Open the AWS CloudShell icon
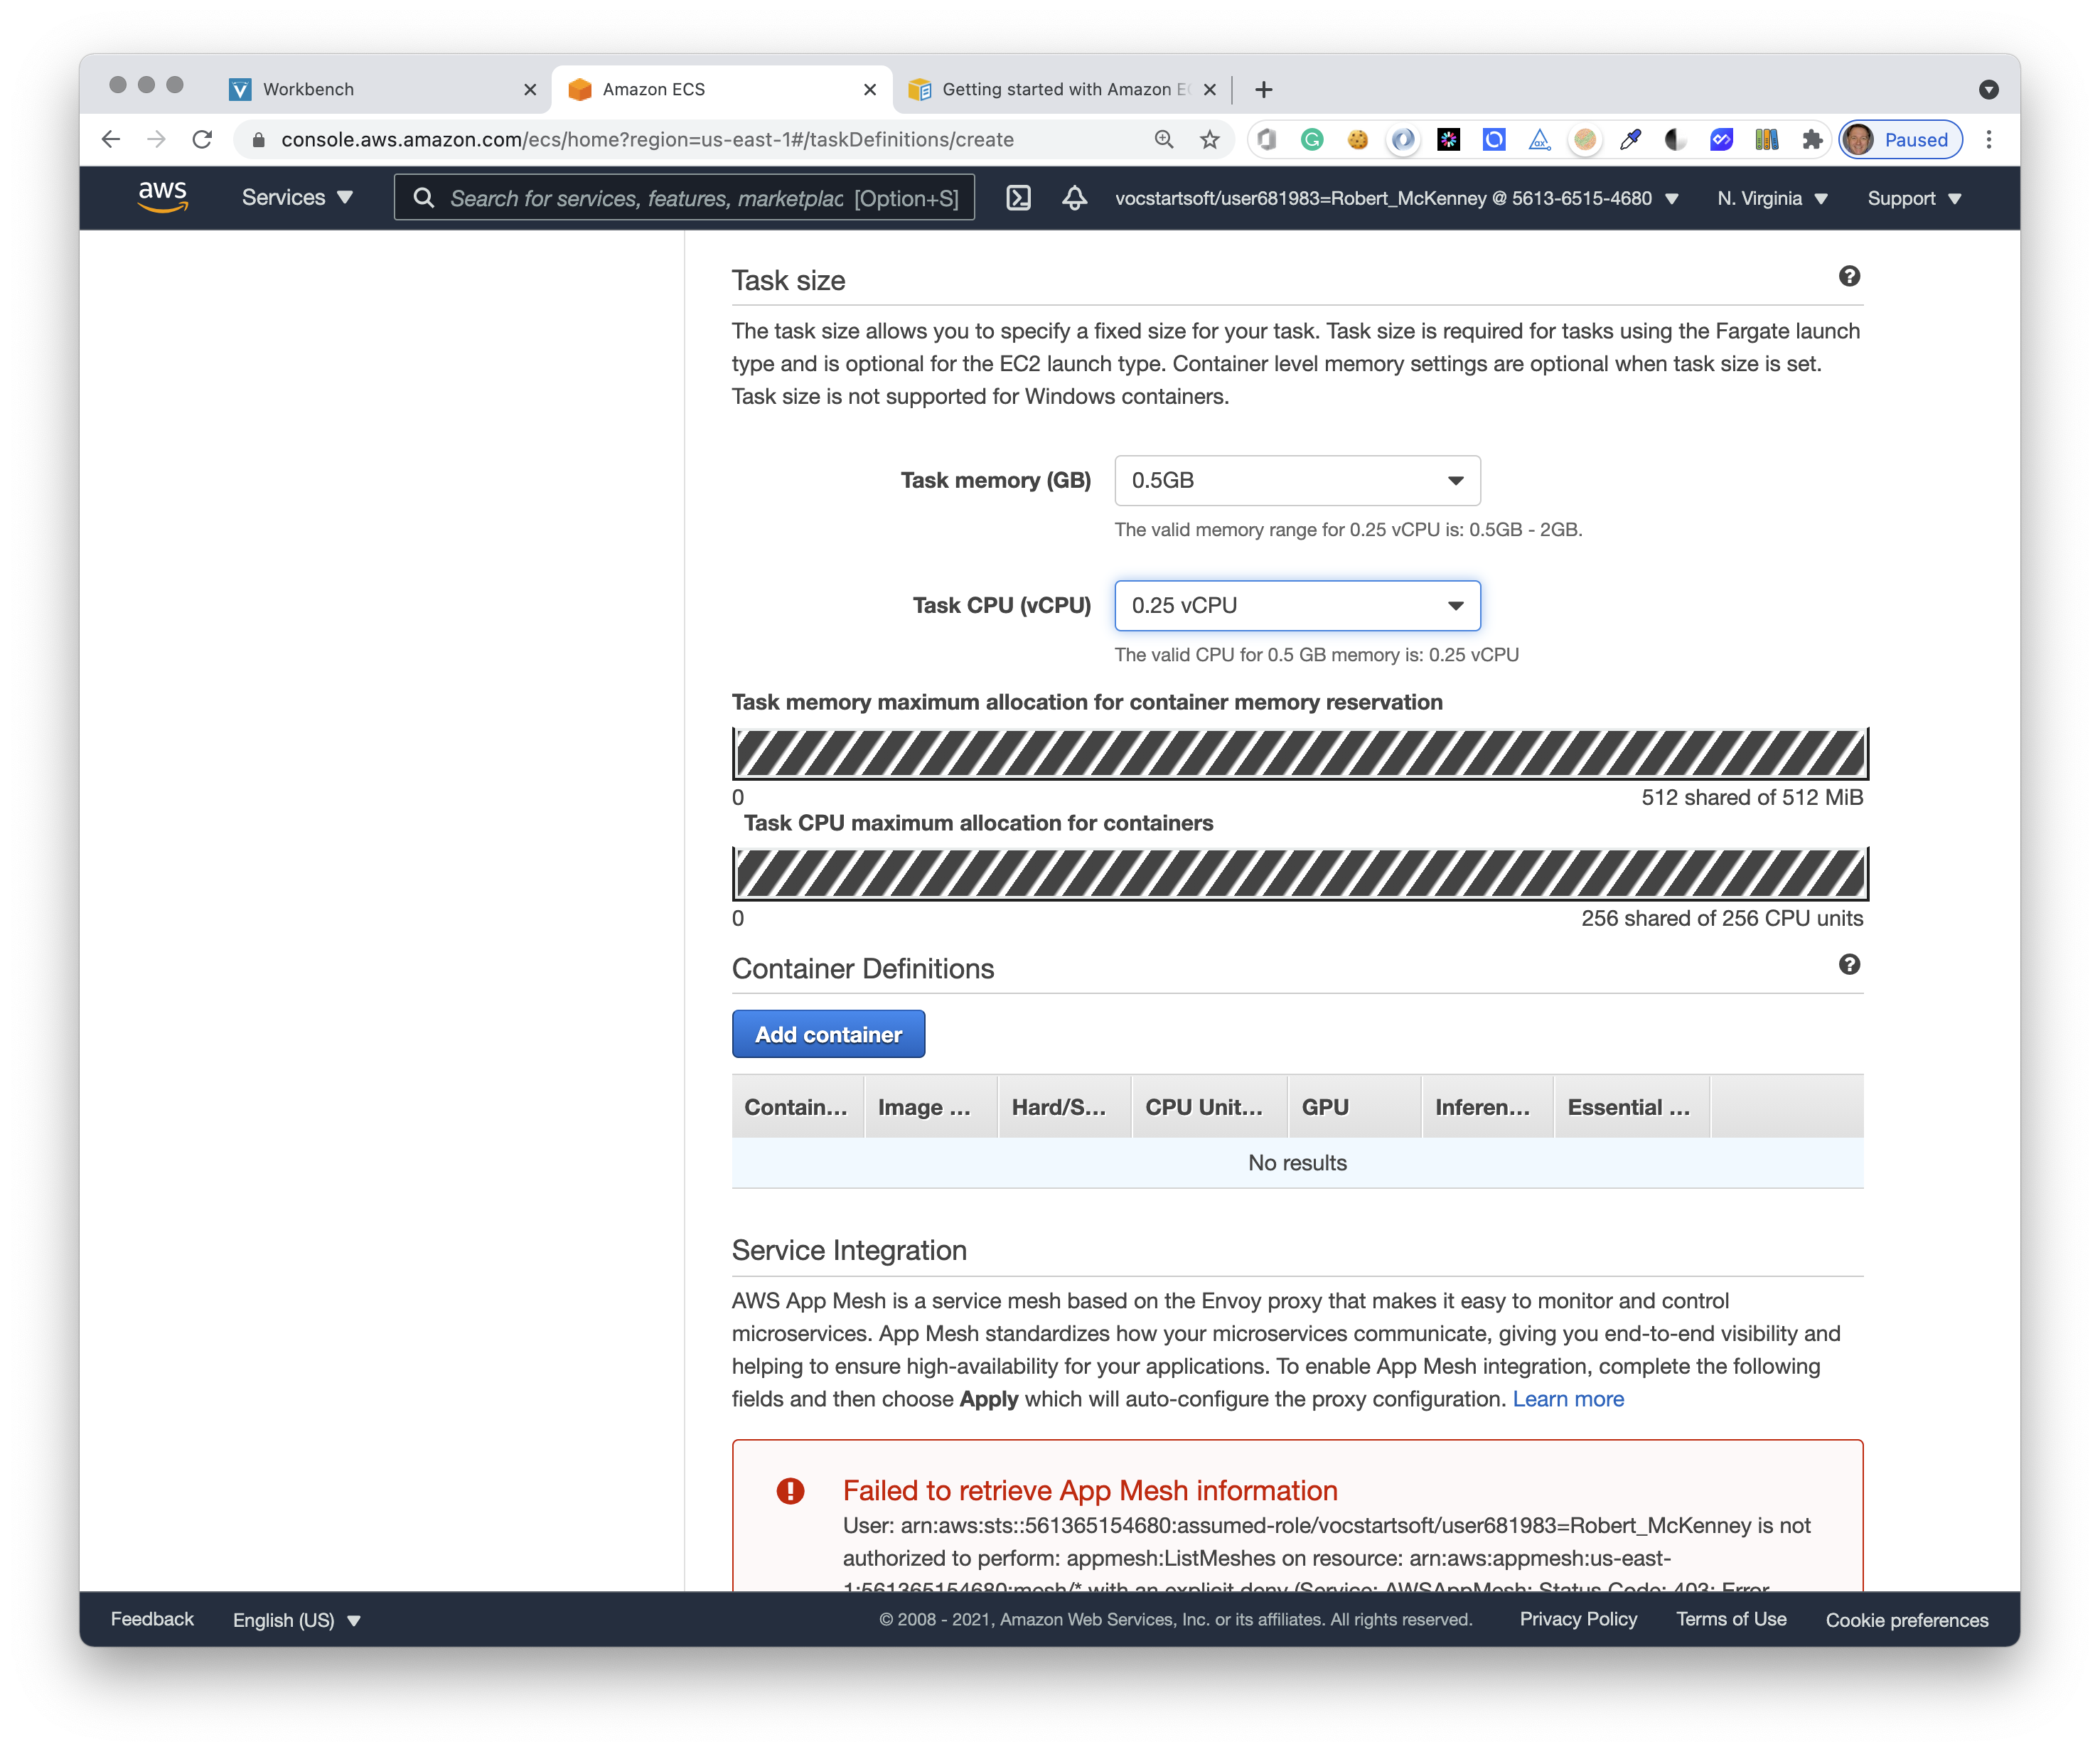Screen dimensions: 2100x1752 click(1018, 198)
